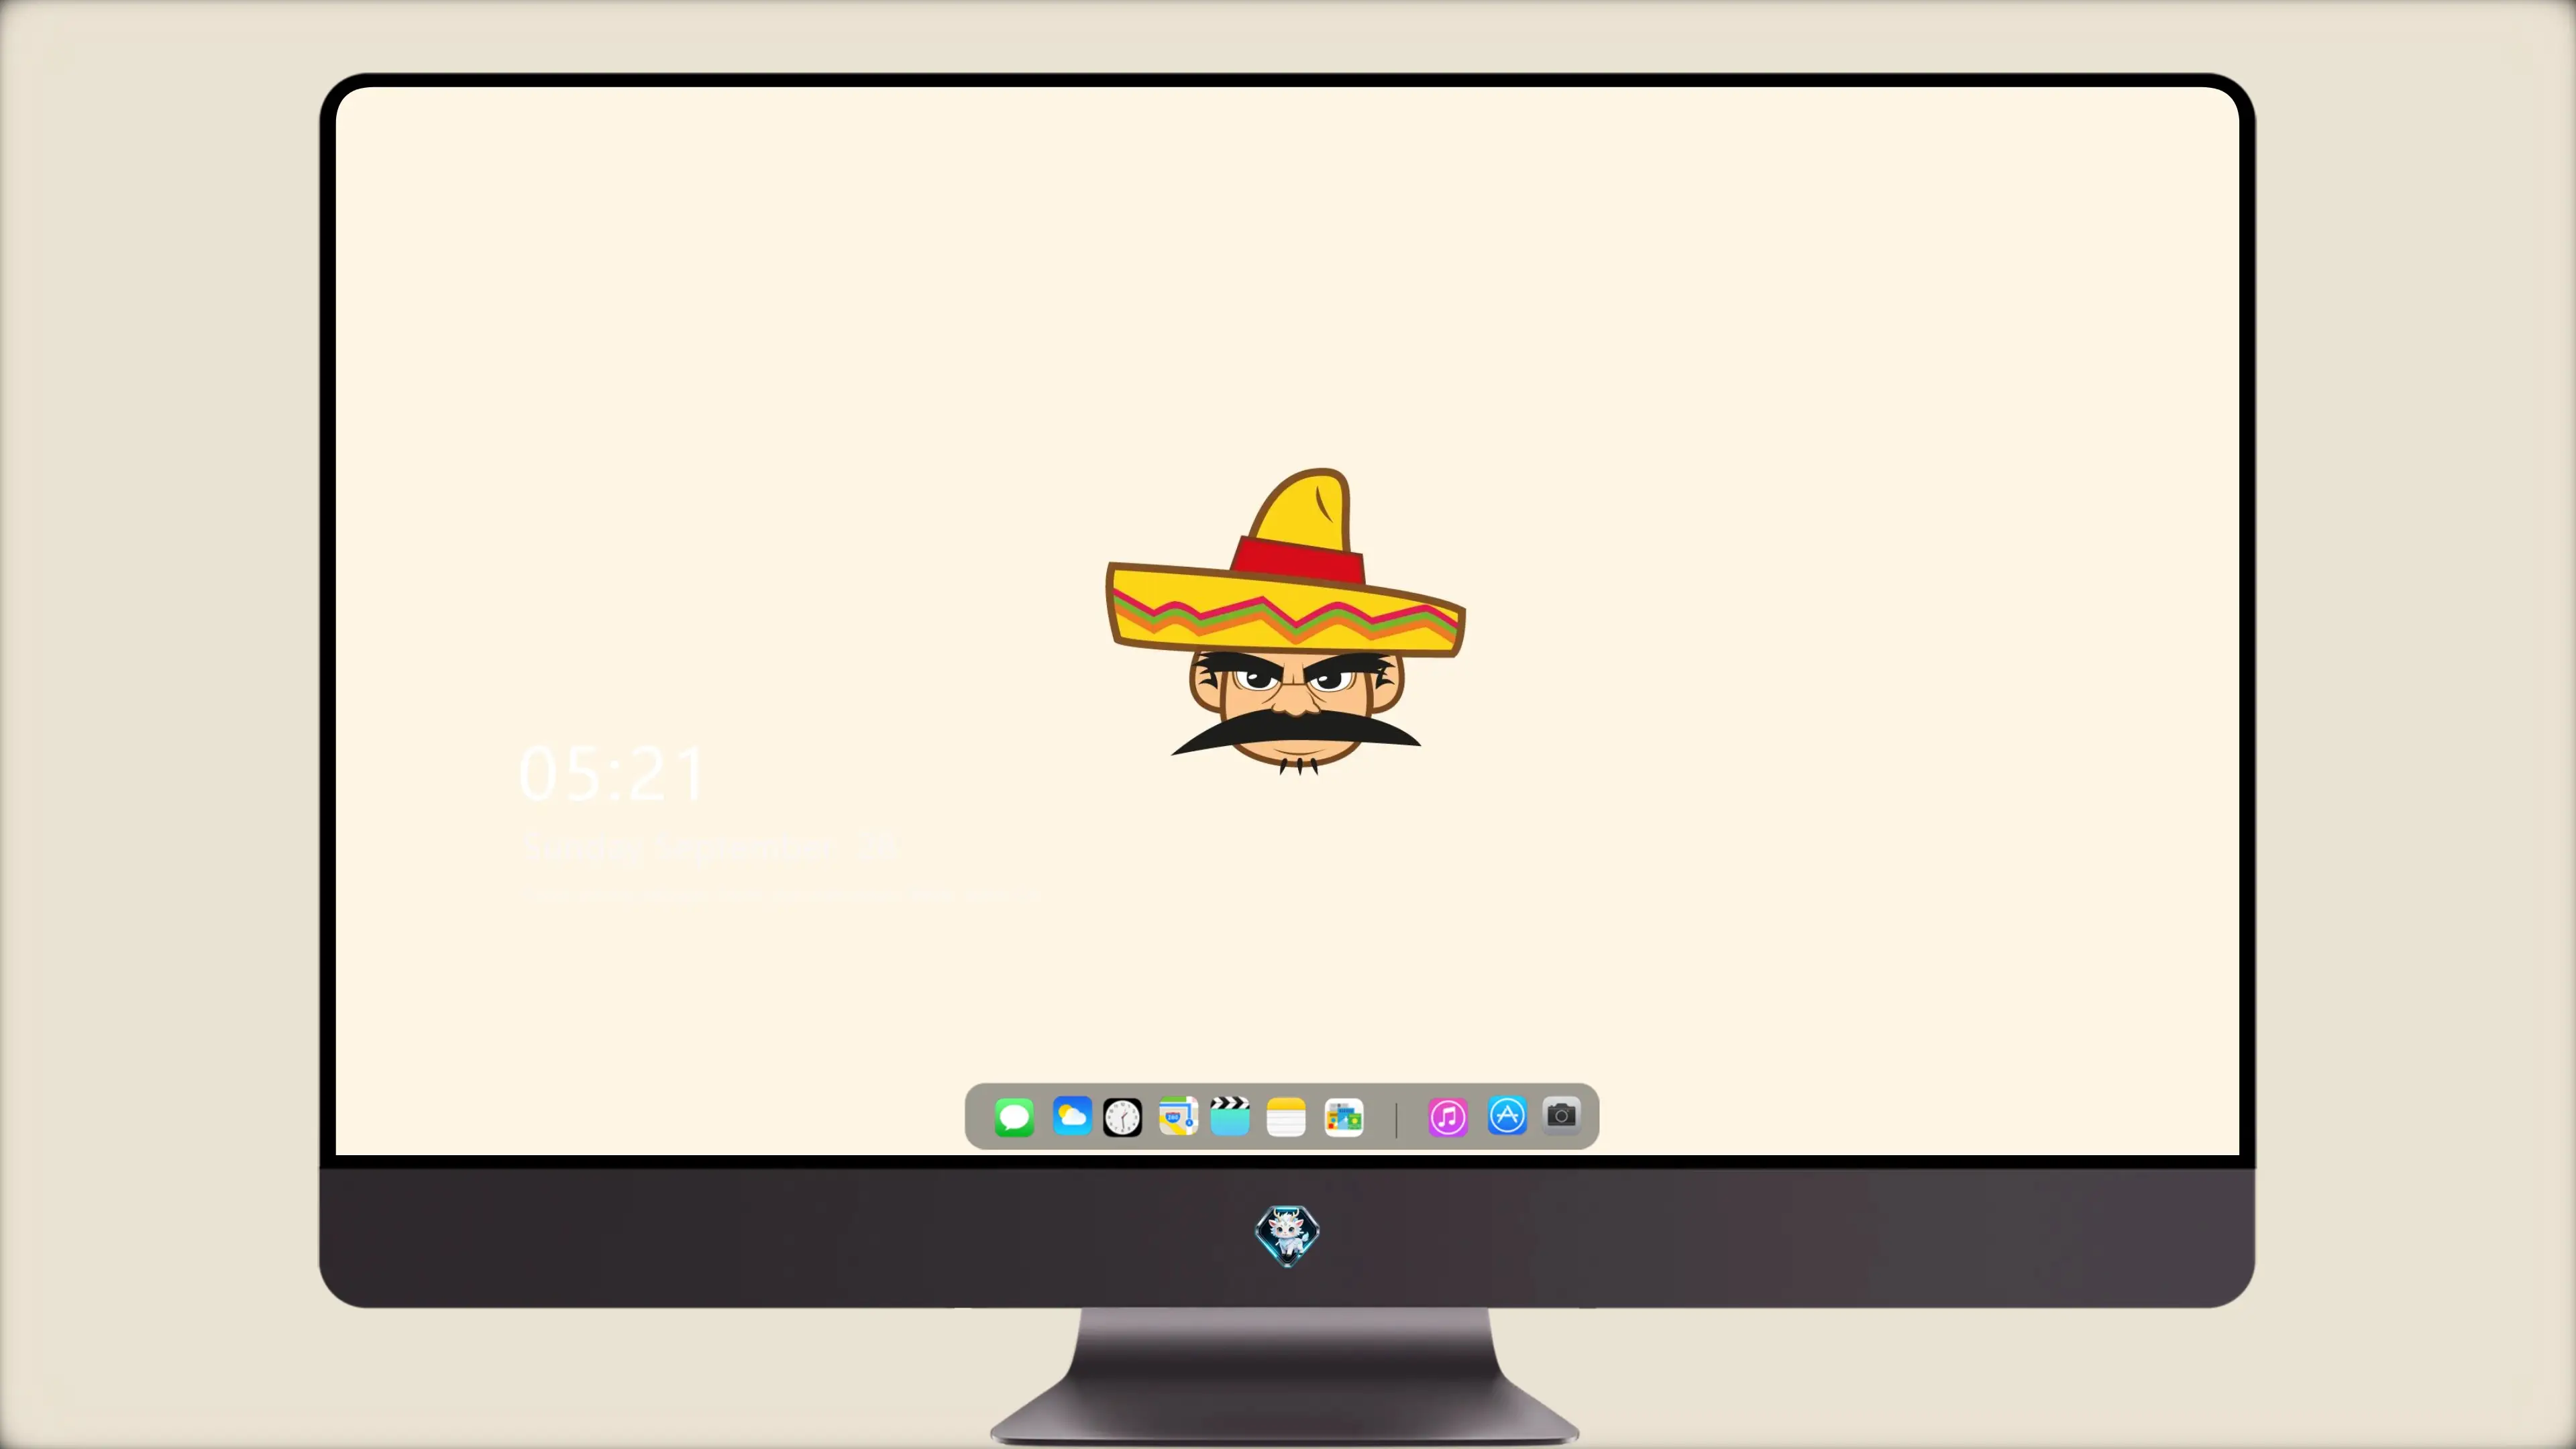Open the Clock app in the dock
The image size is (2576, 1449).
tap(1123, 1117)
